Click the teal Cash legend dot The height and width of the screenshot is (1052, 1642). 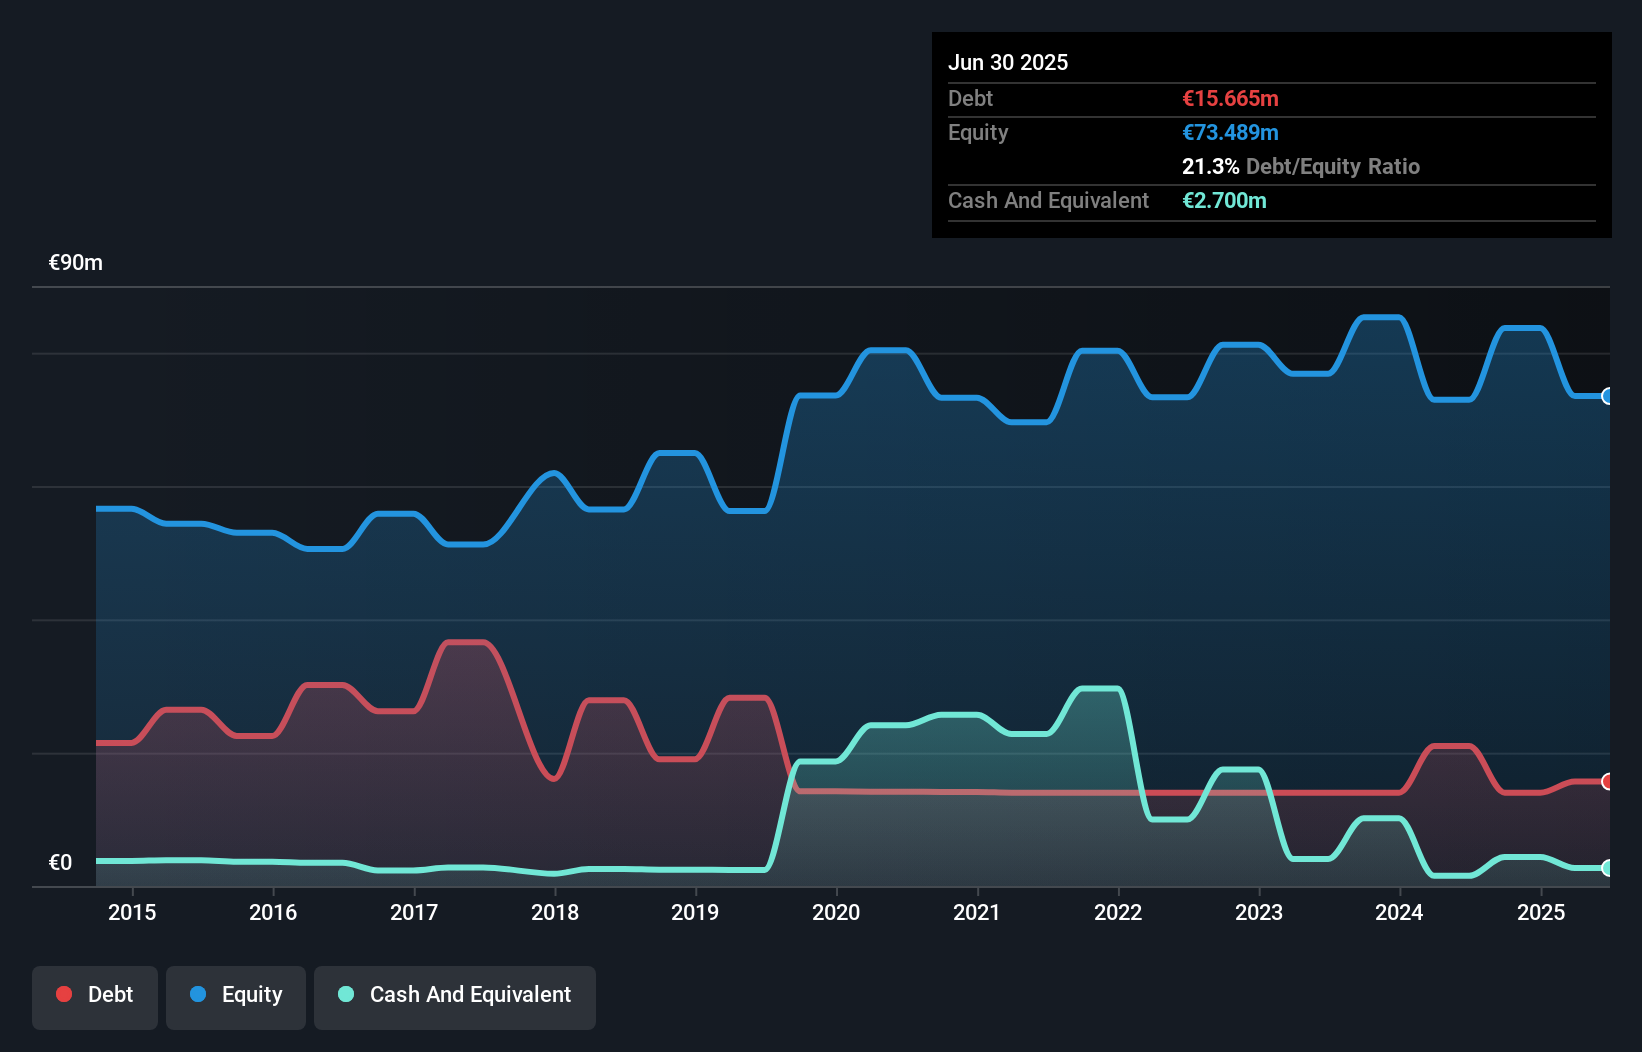(346, 994)
